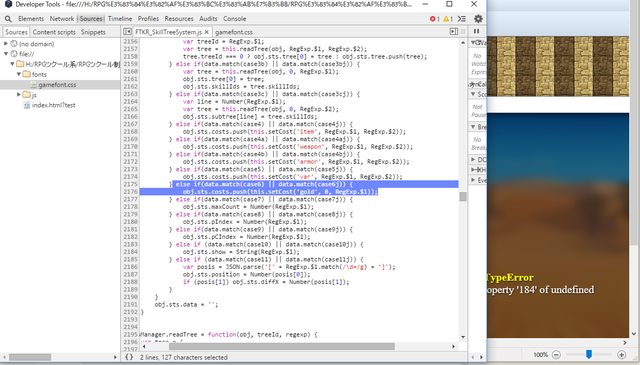
Task: Set breakpoint on line number 2175
Action: point(131,184)
